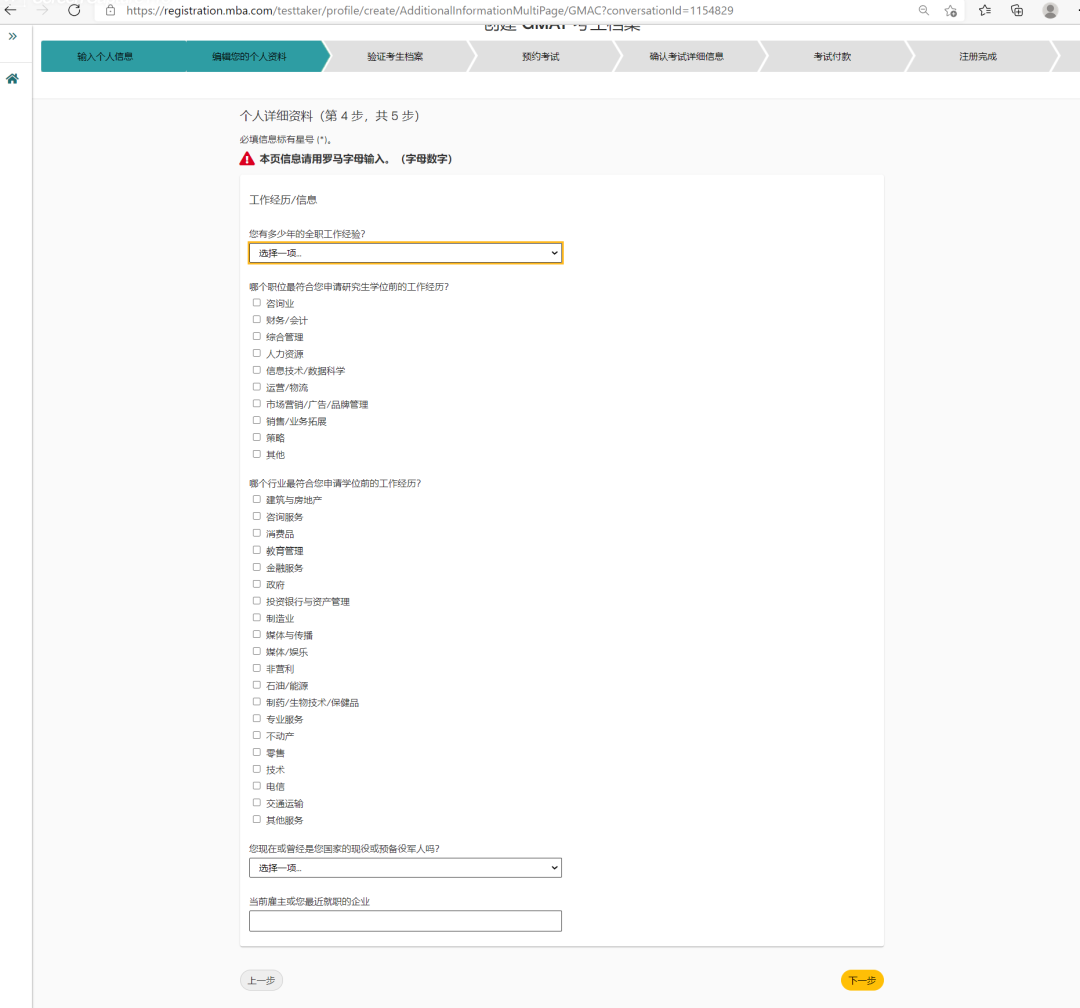The width and height of the screenshot is (1080, 1008).
Task: Click the browser back arrow
Action: 10,10
